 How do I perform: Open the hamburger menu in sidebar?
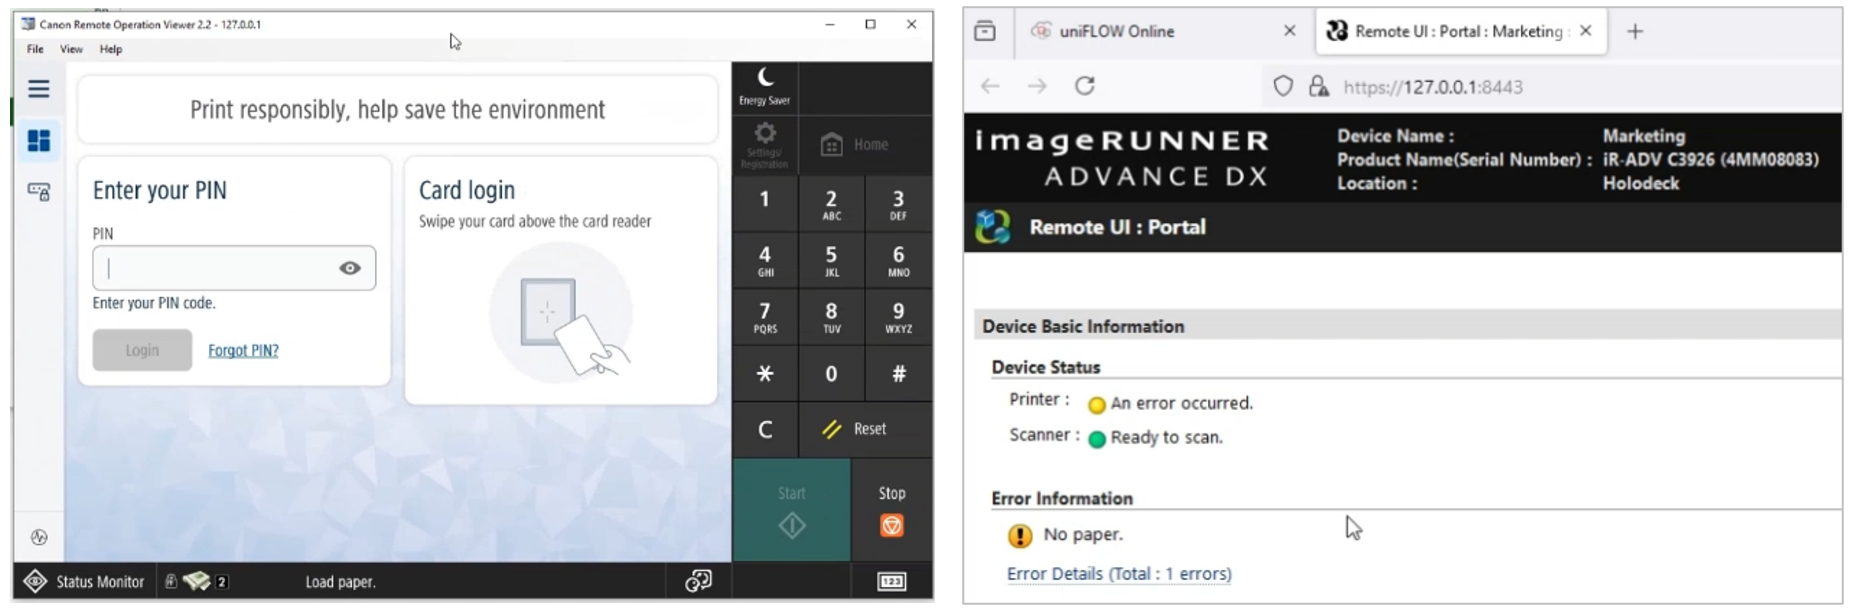[x=39, y=90]
